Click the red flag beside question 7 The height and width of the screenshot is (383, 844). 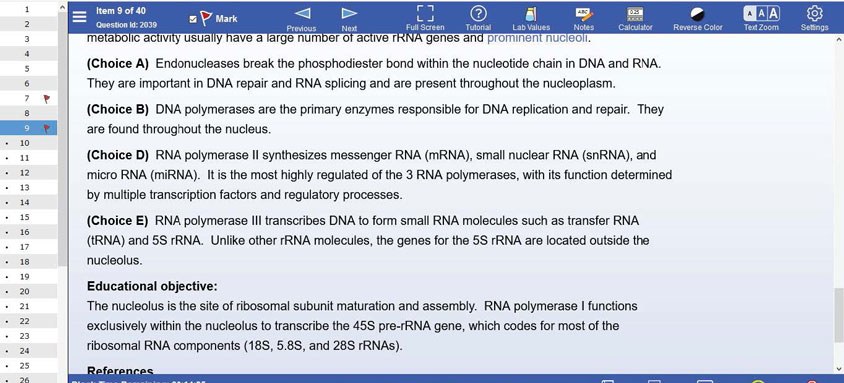point(47,98)
